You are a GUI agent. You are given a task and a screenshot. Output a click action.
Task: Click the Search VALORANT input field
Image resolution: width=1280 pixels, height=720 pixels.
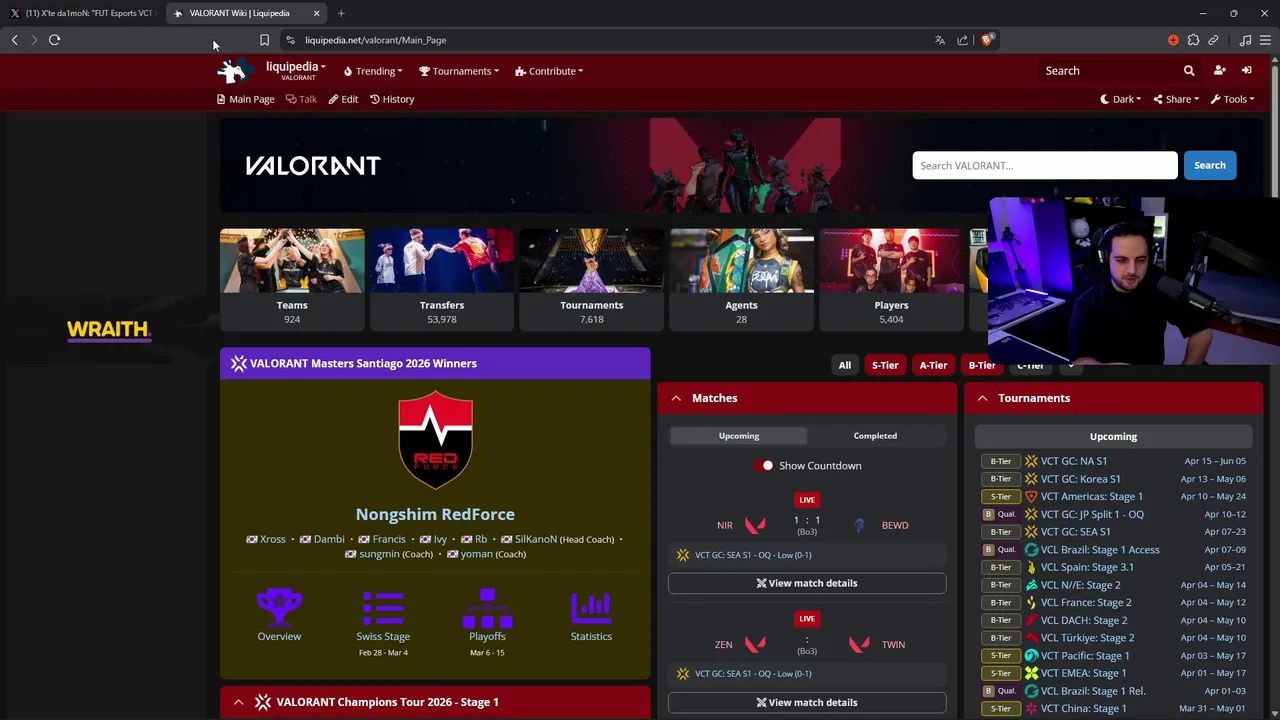click(1045, 166)
